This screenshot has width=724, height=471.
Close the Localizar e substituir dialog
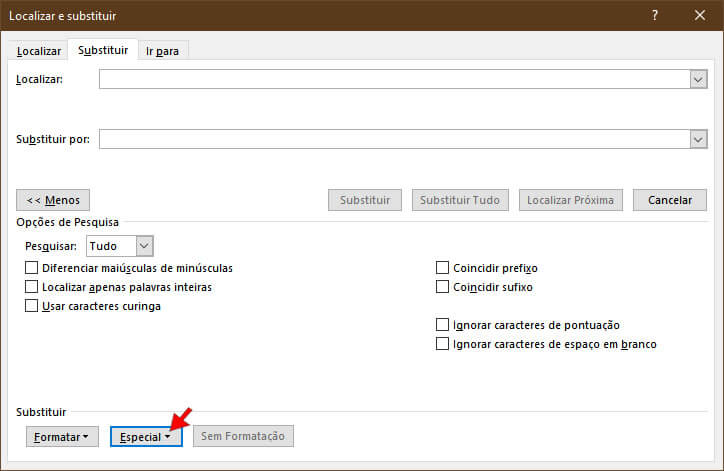[x=700, y=15]
